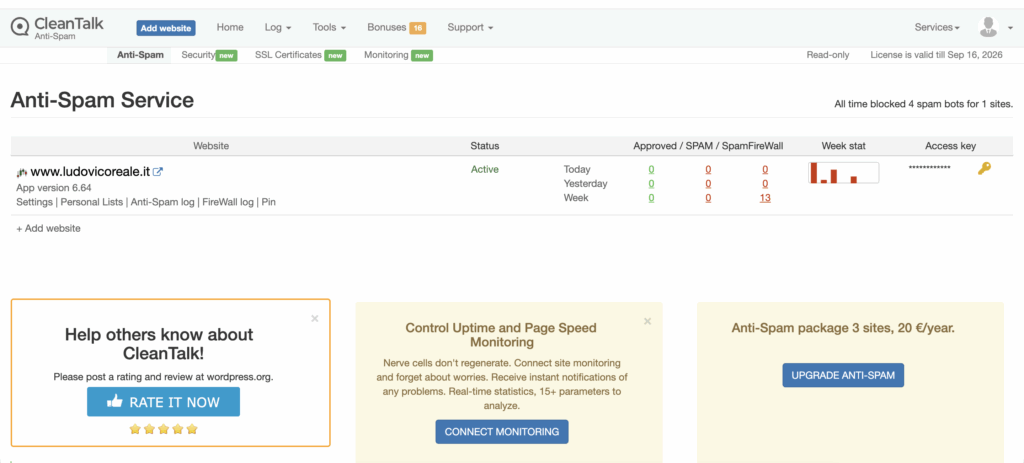The height and width of the screenshot is (463, 1024).
Task: Click Anti-Spam package 3 sites, 20 €/year text
Action: click(x=843, y=328)
